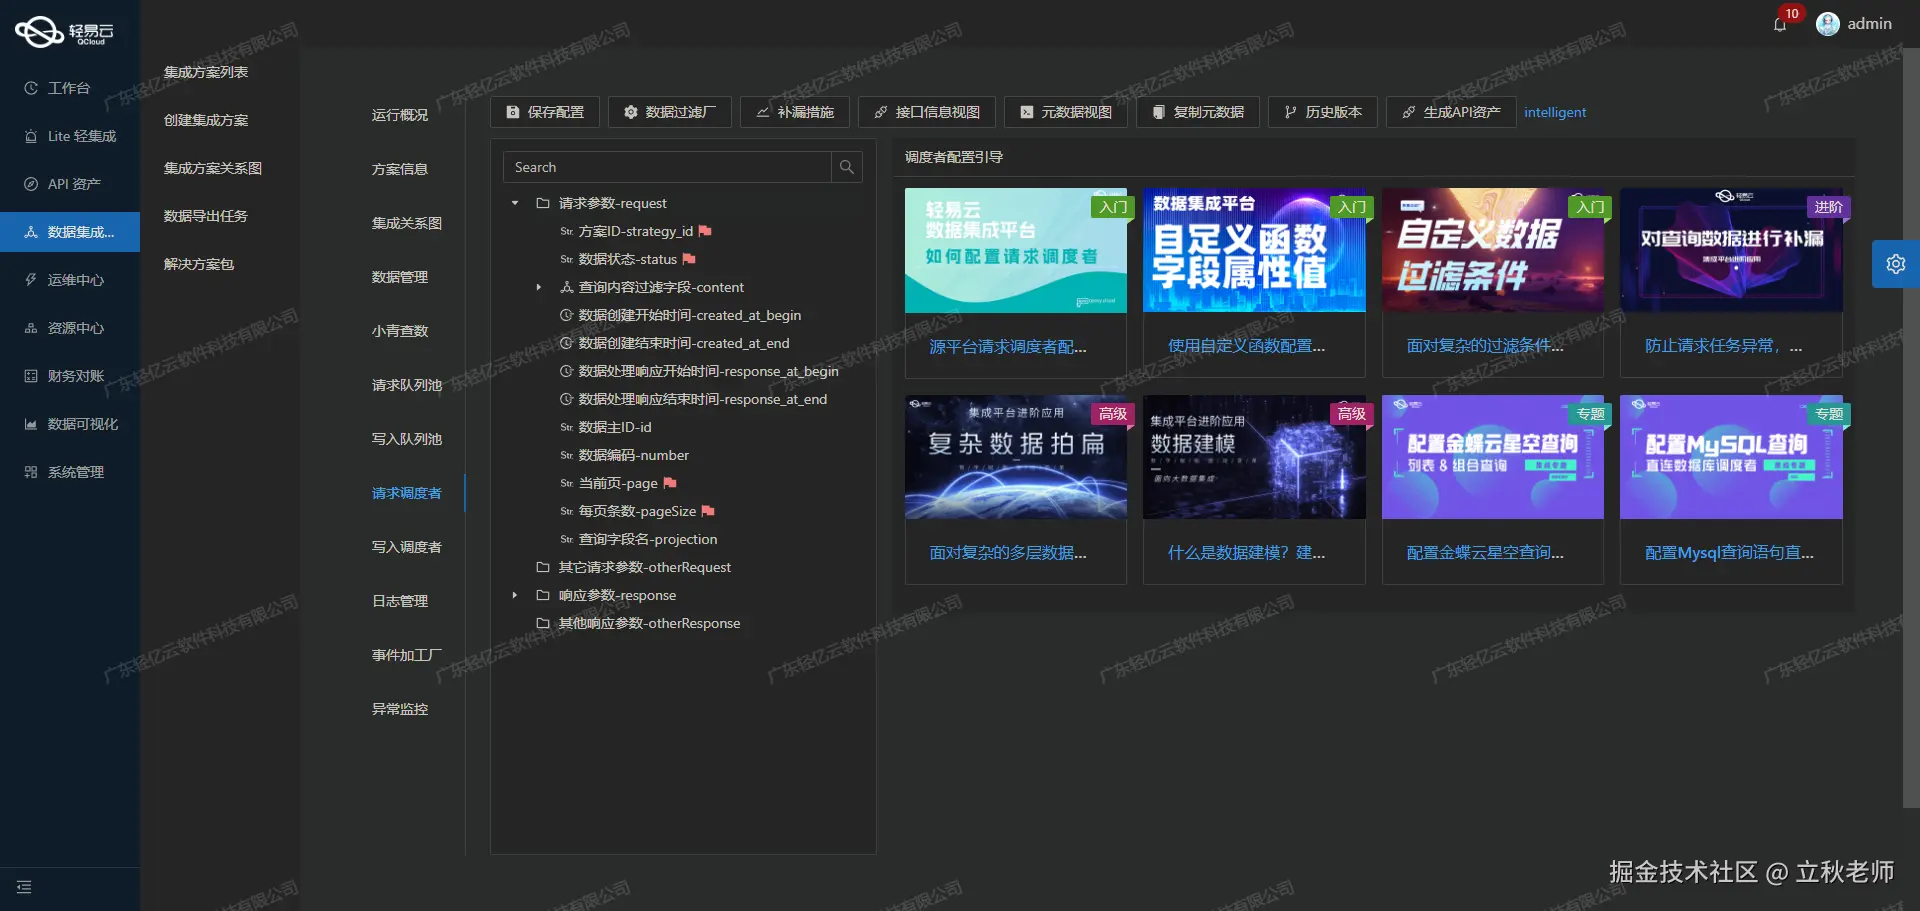Click the 保存配置 button
This screenshot has width=1920, height=911.
[x=545, y=112]
